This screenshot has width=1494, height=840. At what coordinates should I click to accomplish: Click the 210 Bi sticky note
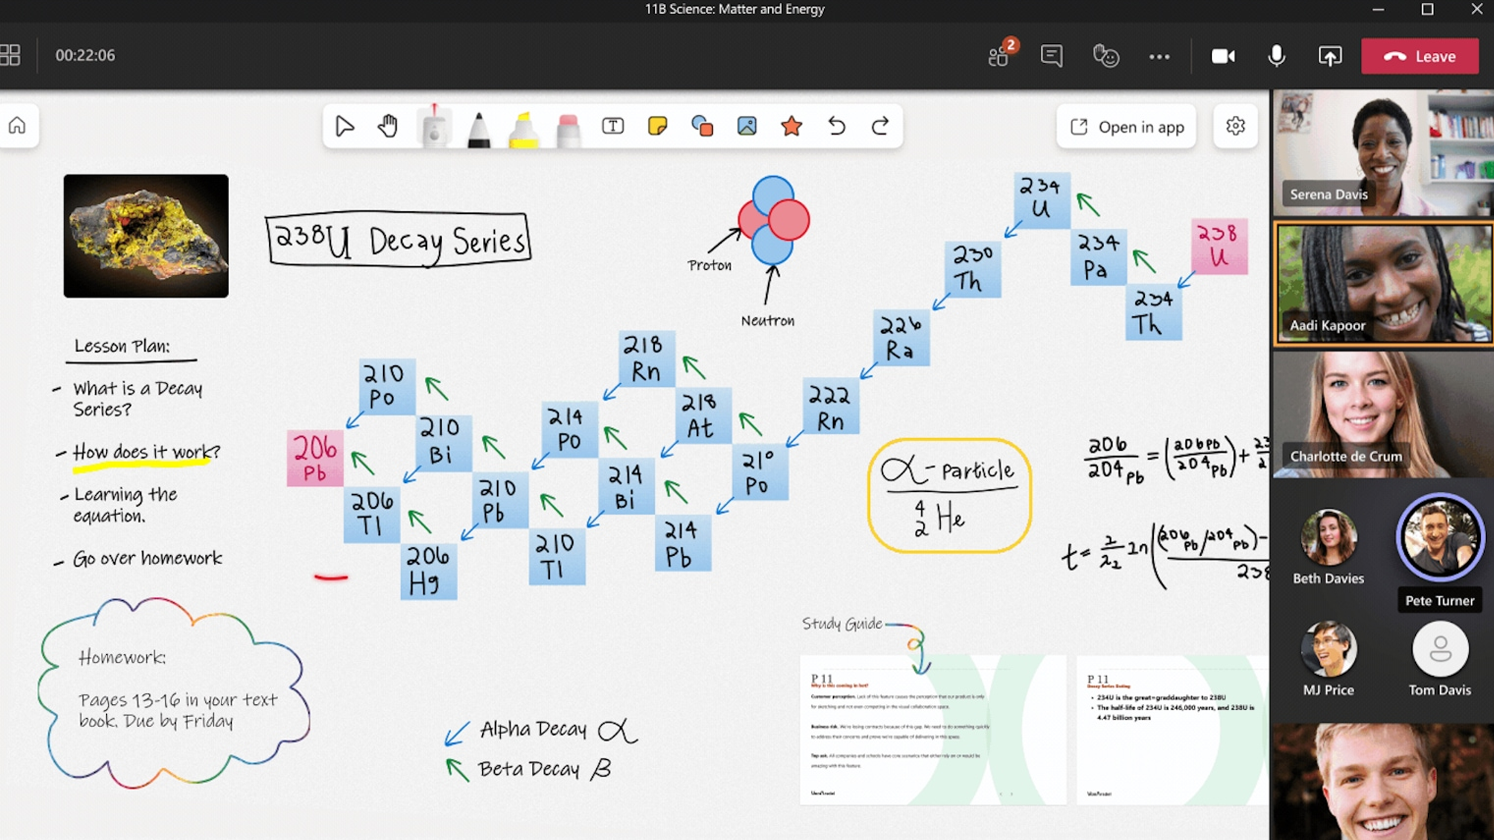pyautogui.click(x=443, y=443)
